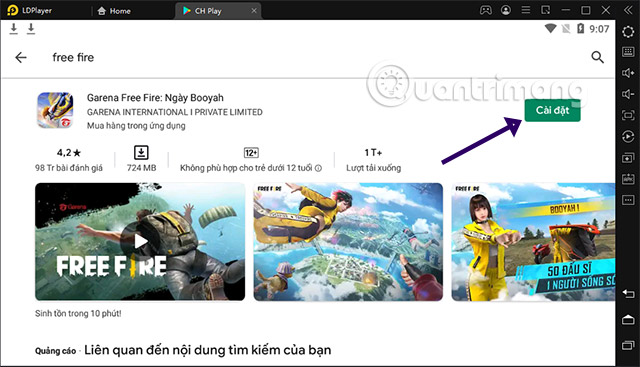Click the 724 MB download size icon
The width and height of the screenshot is (640, 367).
click(x=141, y=153)
